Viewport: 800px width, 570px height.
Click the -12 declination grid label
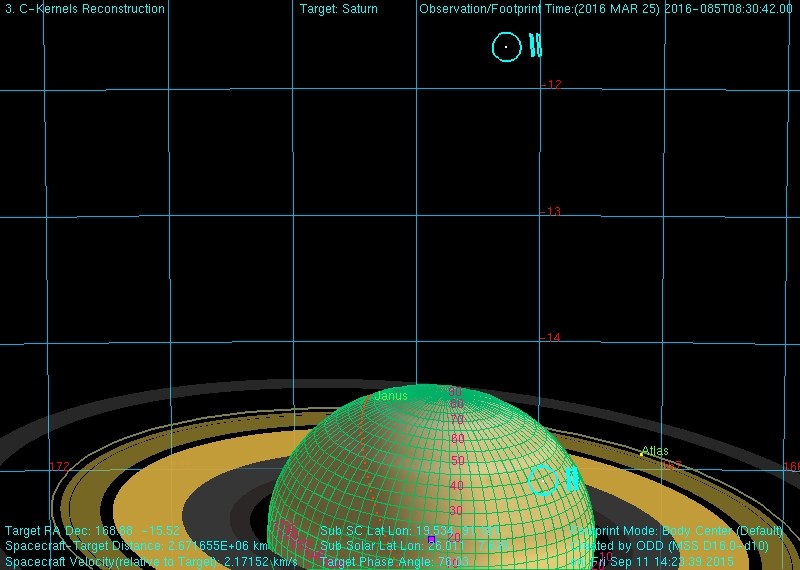point(551,85)
